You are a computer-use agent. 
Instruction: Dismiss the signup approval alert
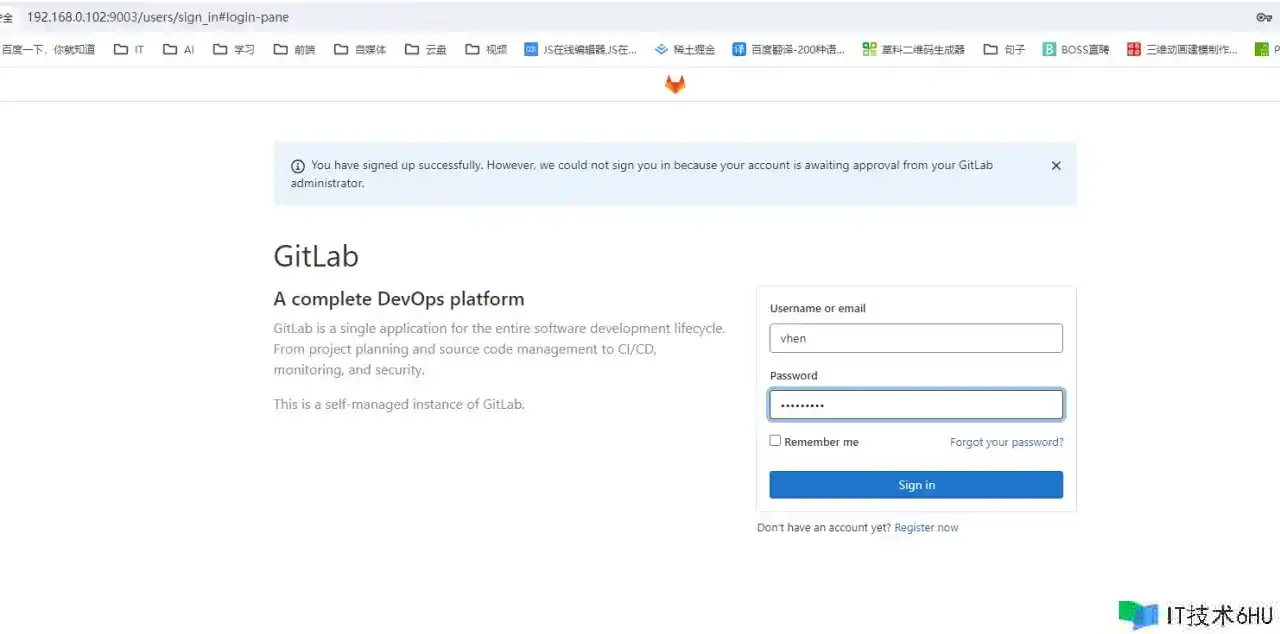(x=1056, y=166)
